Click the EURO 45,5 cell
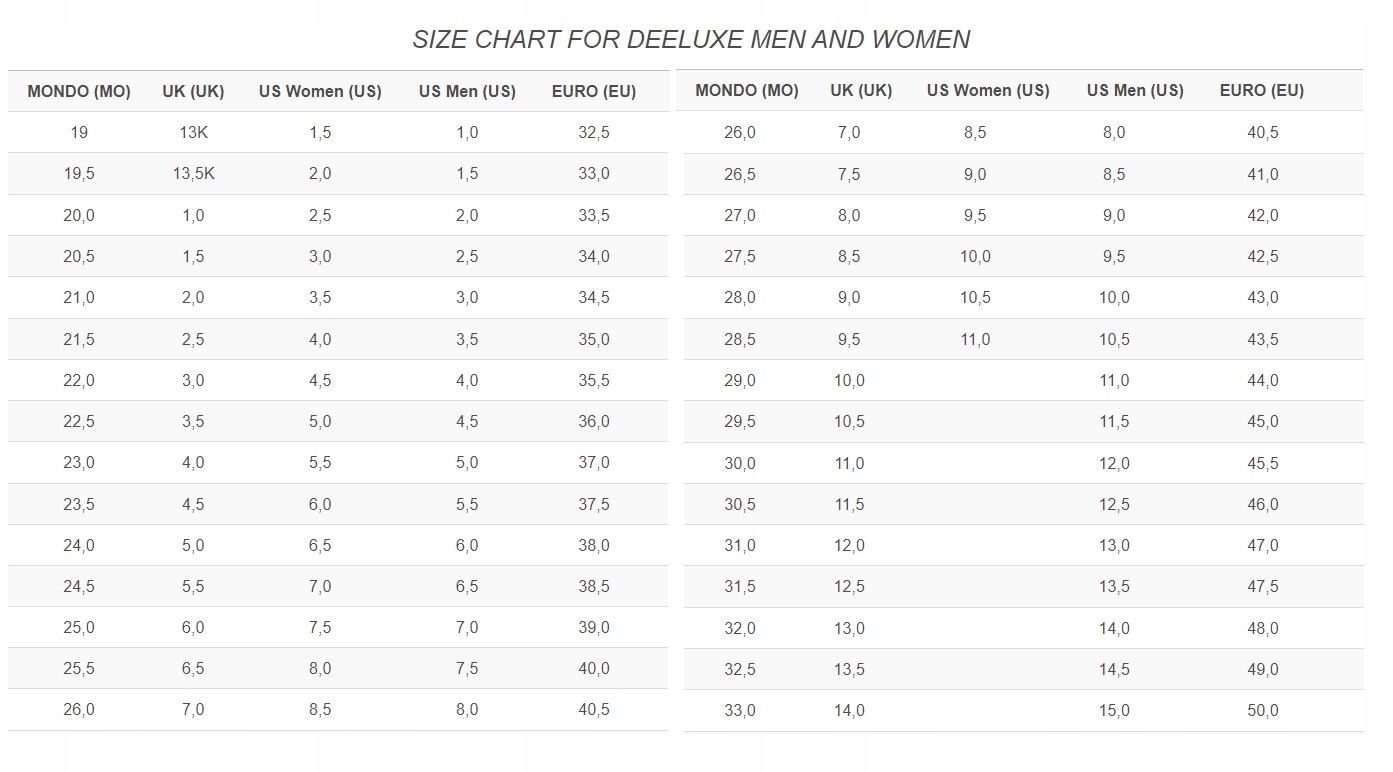 coord(1262,464)
